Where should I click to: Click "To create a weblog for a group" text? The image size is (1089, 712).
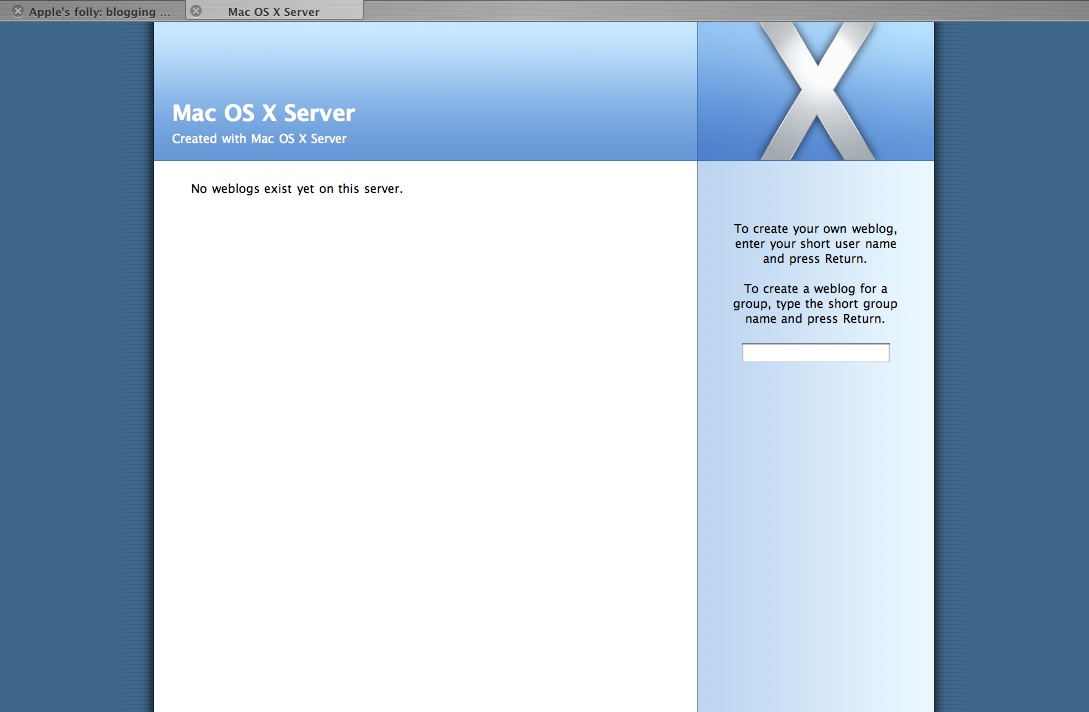point(815,304)
